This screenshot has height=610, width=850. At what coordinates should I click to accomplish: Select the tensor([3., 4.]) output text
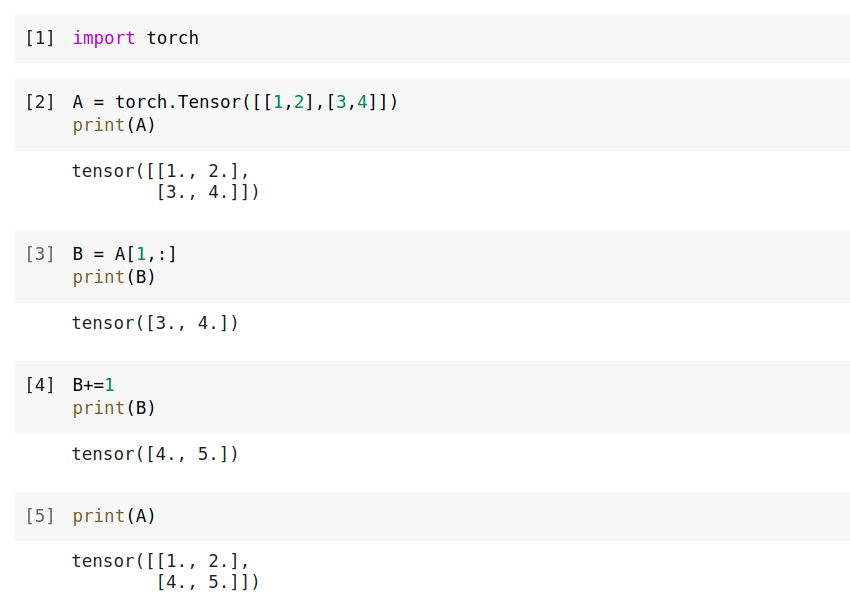tap(155, 323)
